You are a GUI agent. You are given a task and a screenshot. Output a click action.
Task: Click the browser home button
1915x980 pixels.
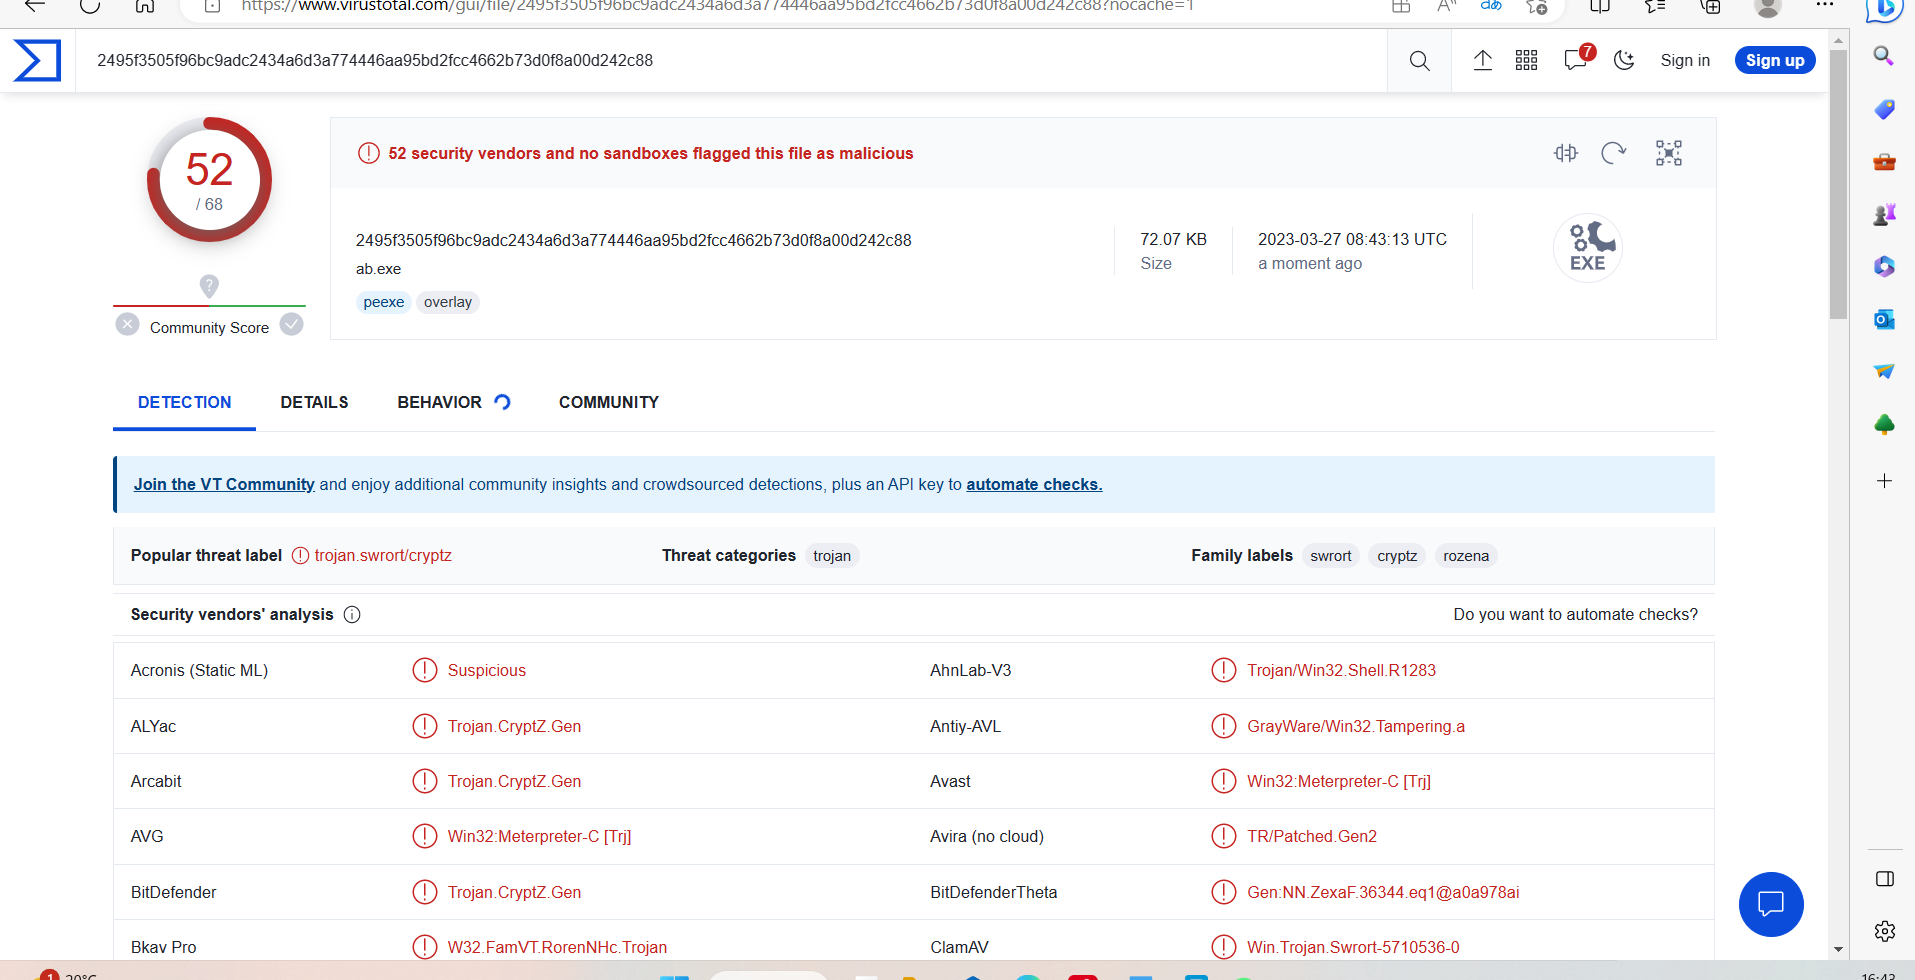click(x=145, y=6)
